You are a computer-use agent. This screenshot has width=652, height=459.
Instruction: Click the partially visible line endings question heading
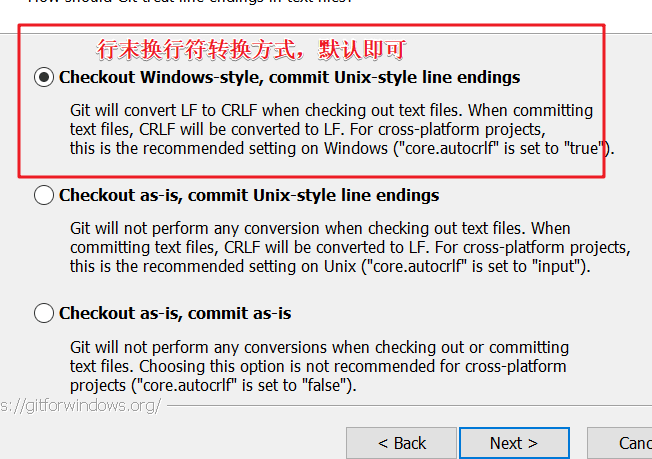tap(190, 2)
